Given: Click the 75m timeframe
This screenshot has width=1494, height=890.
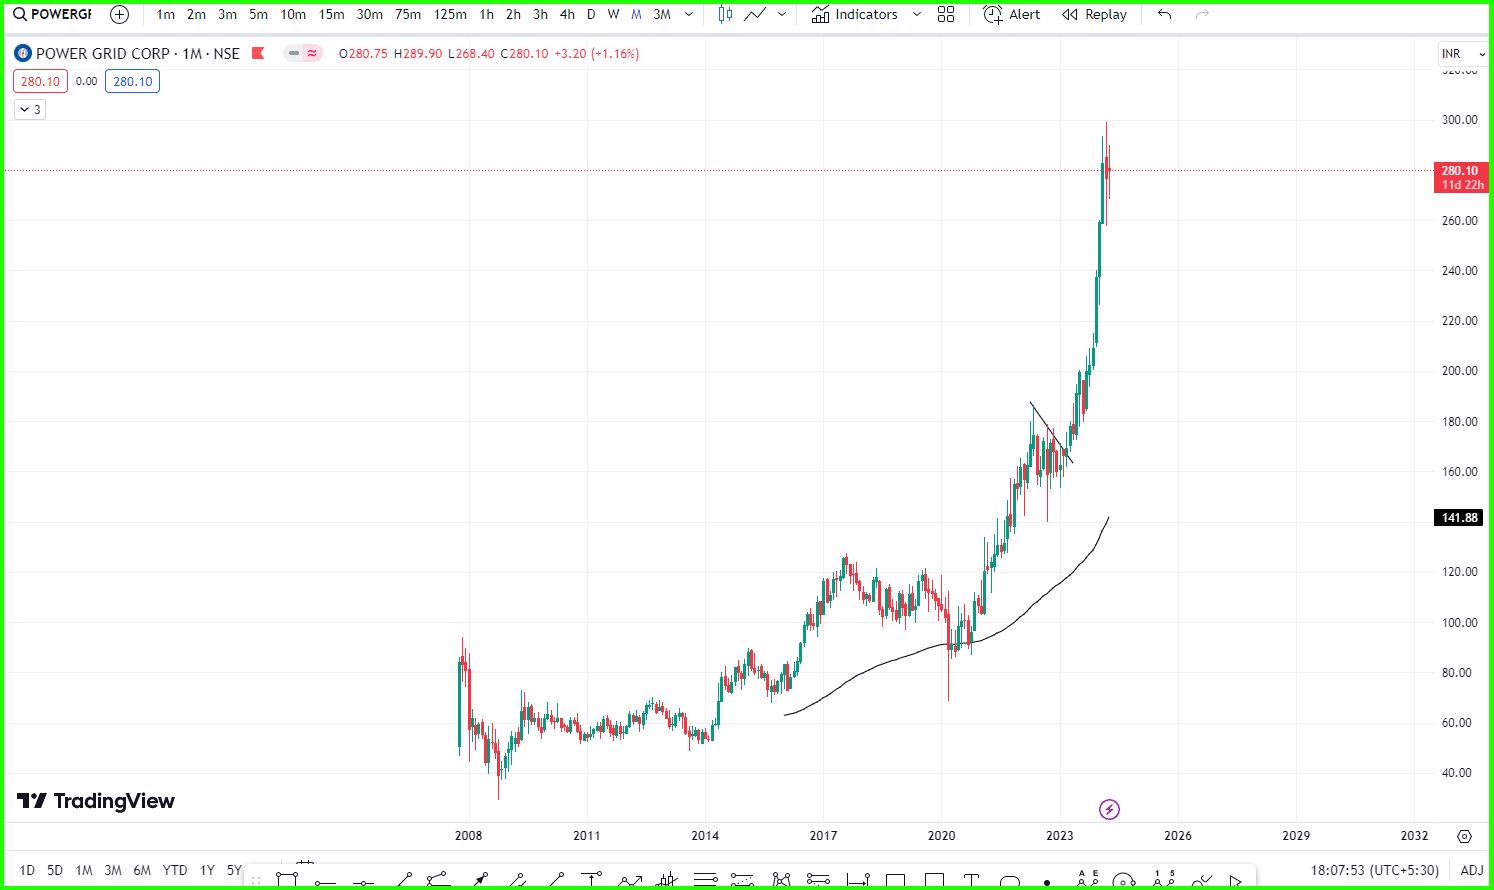Looking at the screenshot, I should click(x=408, y=14).
